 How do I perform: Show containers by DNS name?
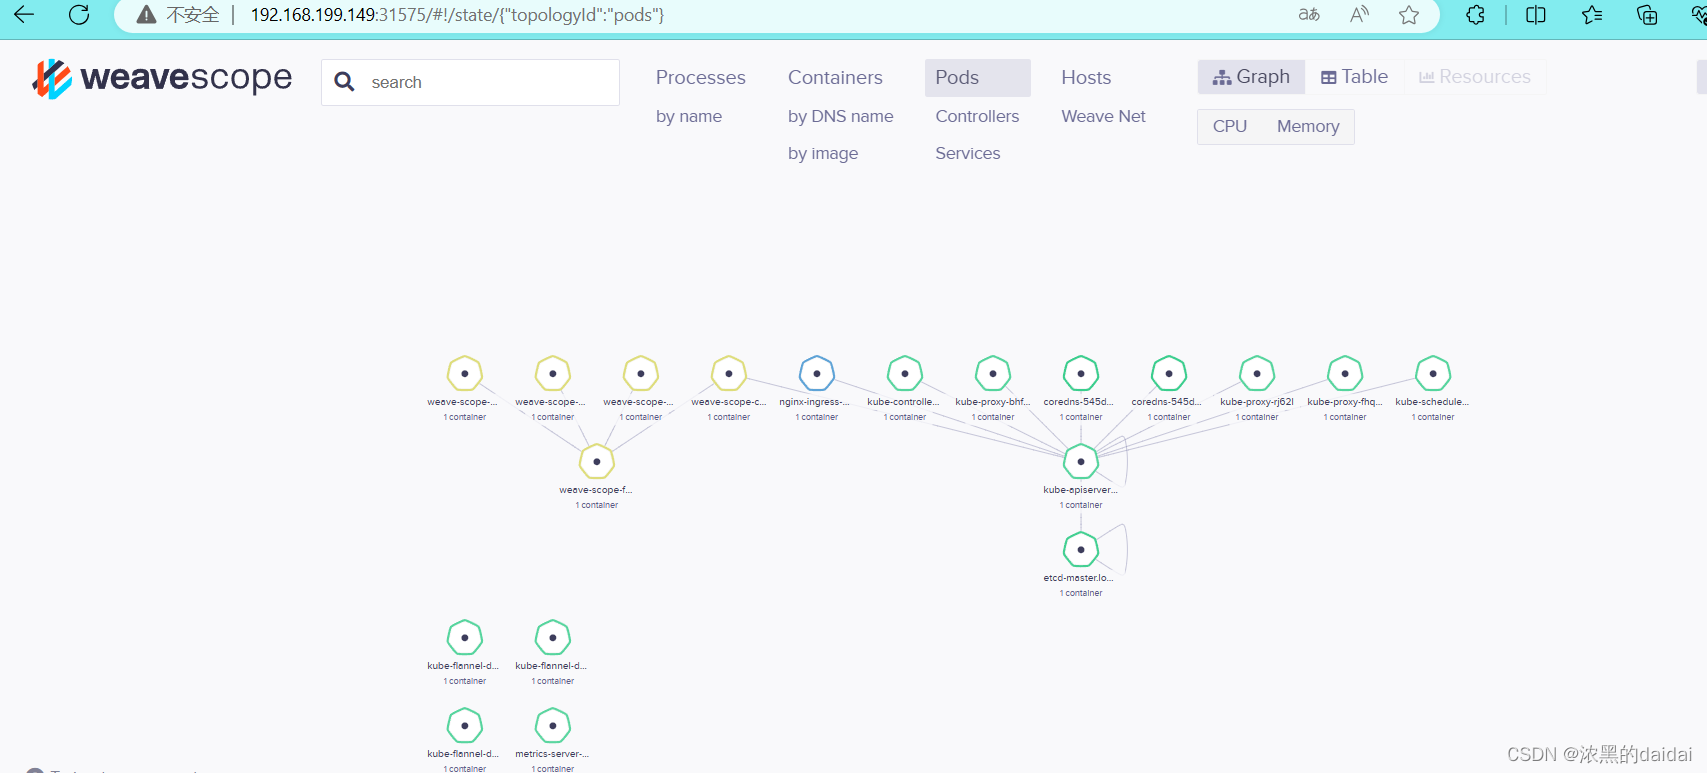coord(841,116)
